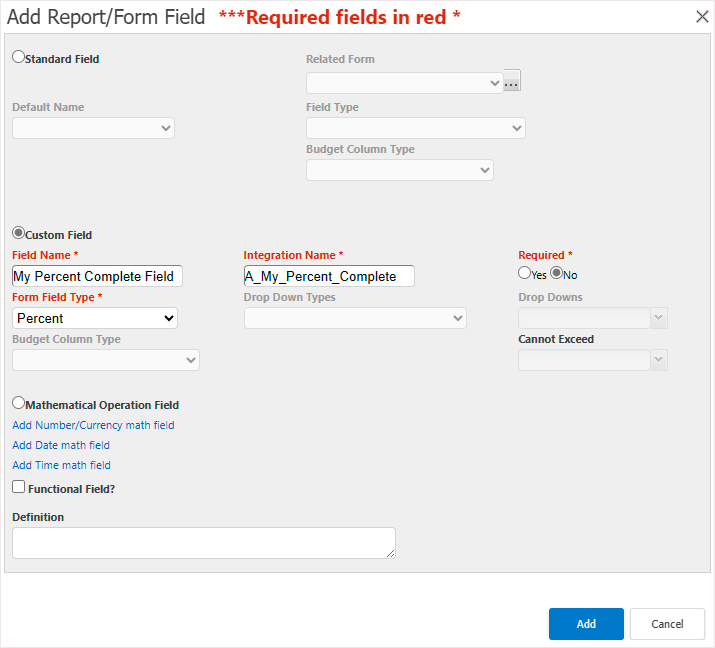
Task: Check the Functional Field? checkbox
Action: click(19, 487)
